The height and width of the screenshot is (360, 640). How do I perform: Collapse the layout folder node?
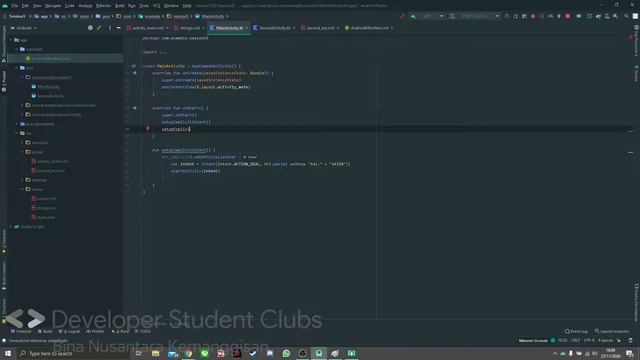point(22,152)
